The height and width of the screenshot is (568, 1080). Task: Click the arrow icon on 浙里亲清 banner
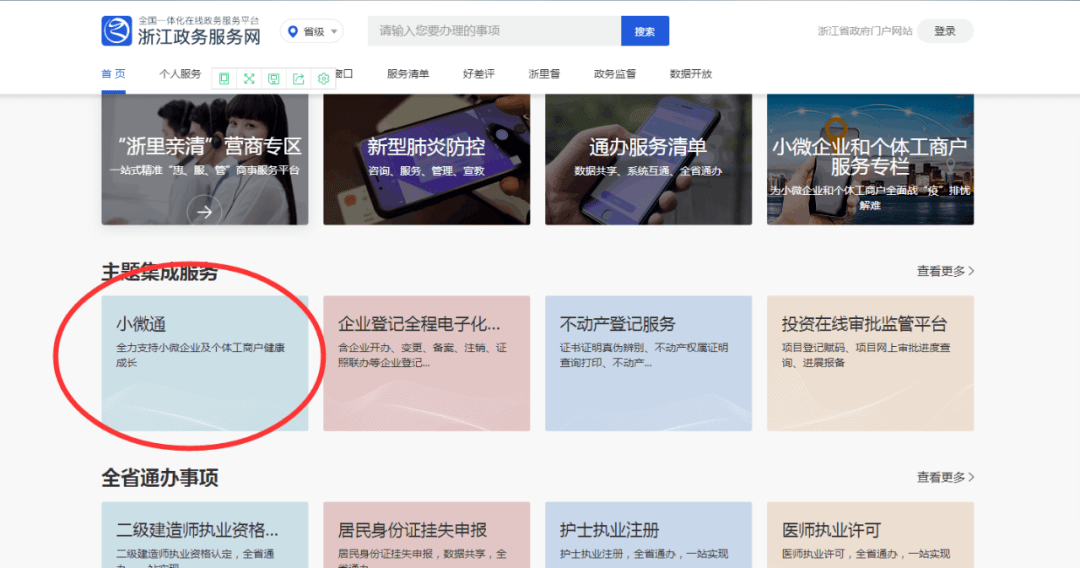click(204, 211)
